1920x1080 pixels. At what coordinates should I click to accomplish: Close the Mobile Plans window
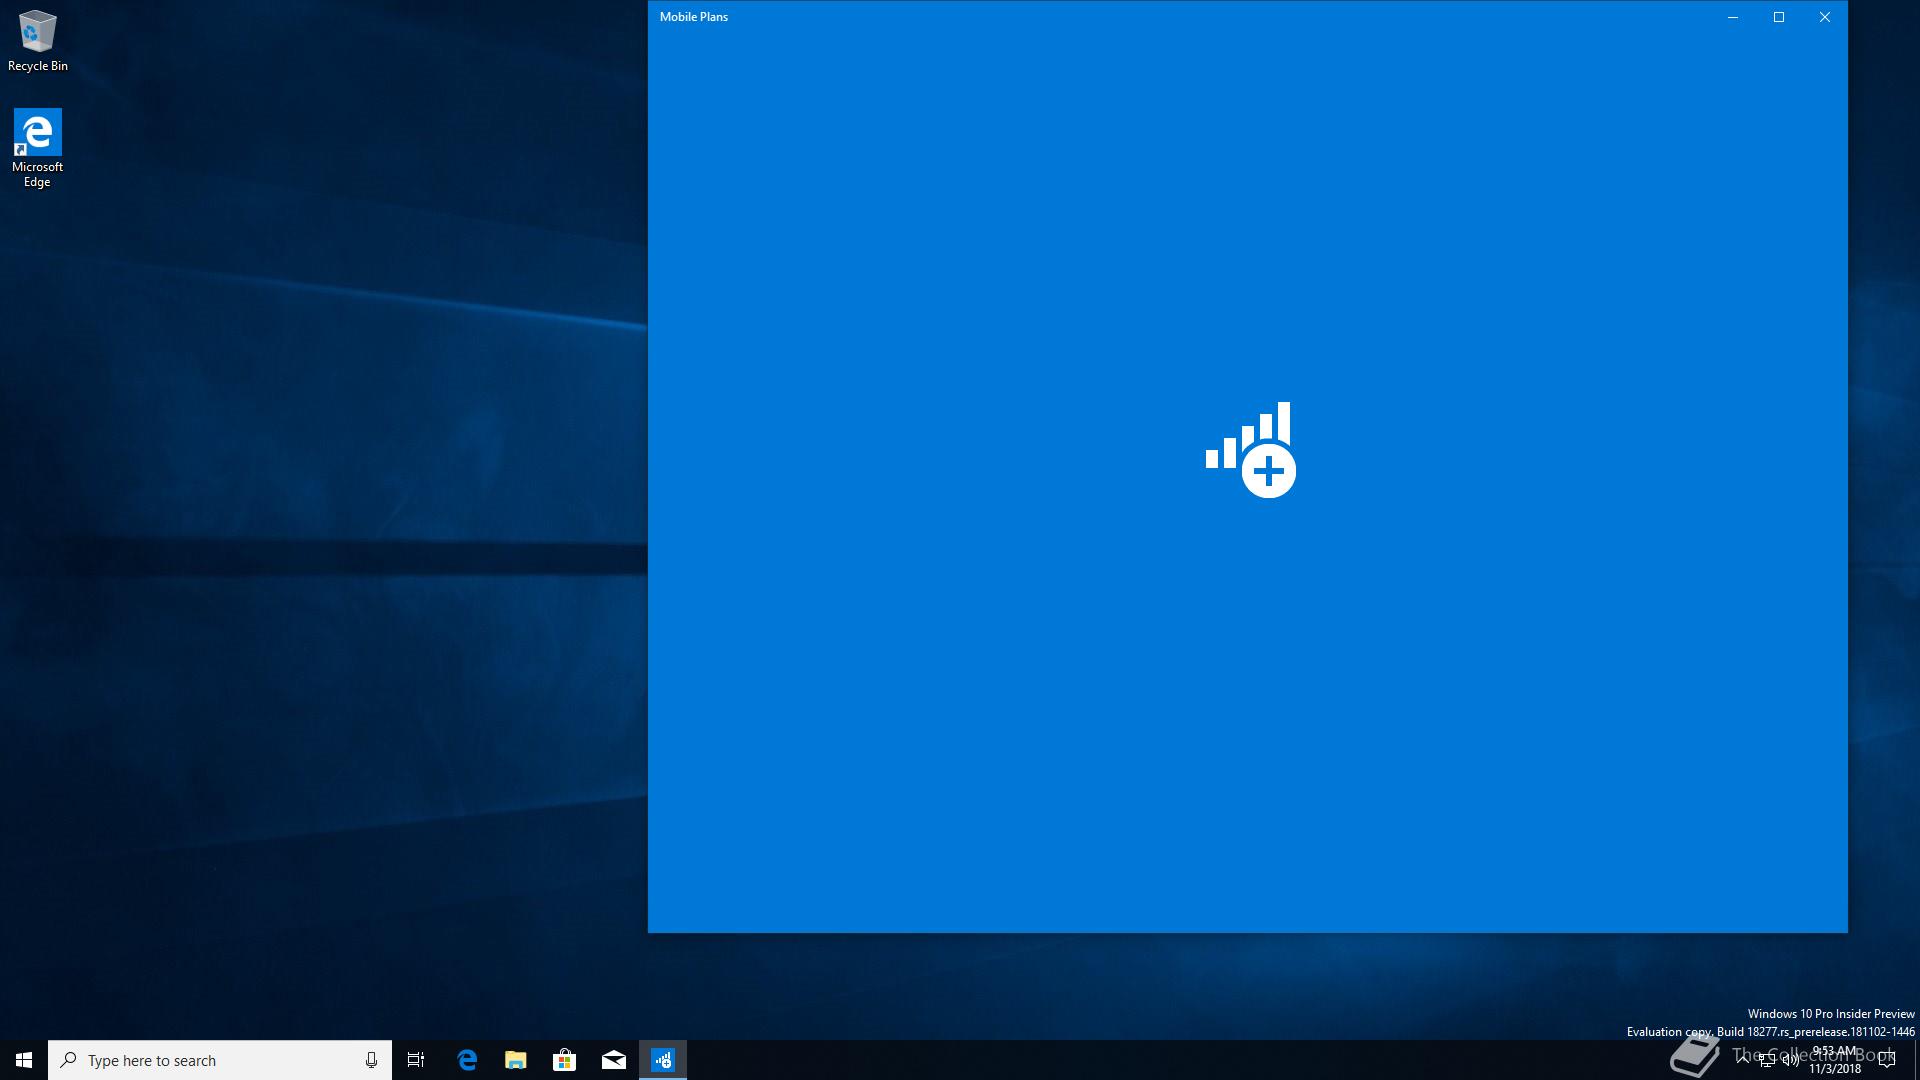(1825, 17)
